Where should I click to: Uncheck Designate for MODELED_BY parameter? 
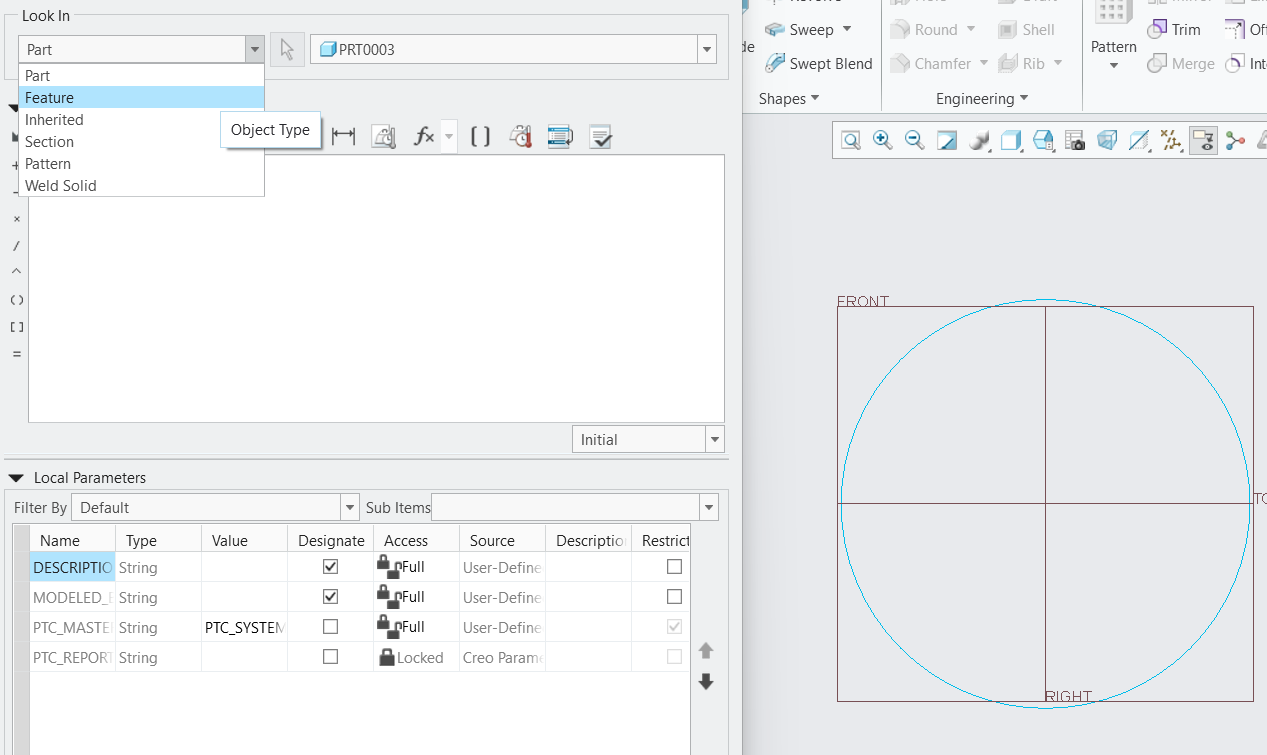tap(330, 596)
